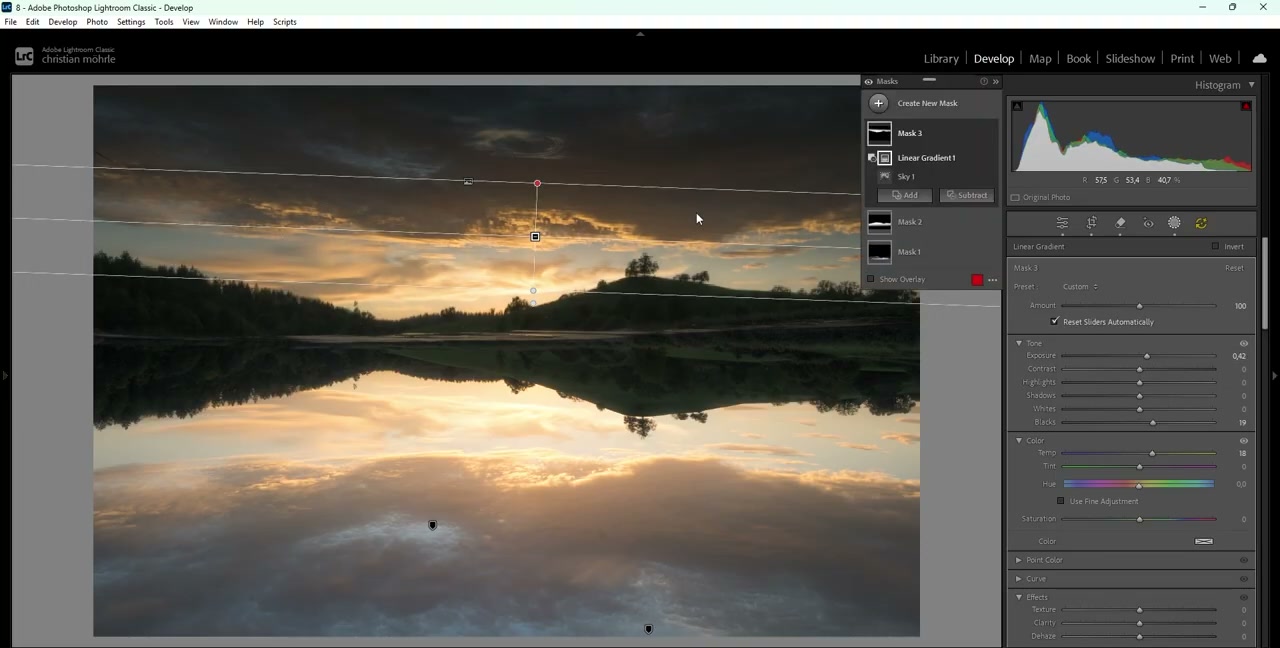Open the Map module

pyautogui.click(x=1040, y=59)
